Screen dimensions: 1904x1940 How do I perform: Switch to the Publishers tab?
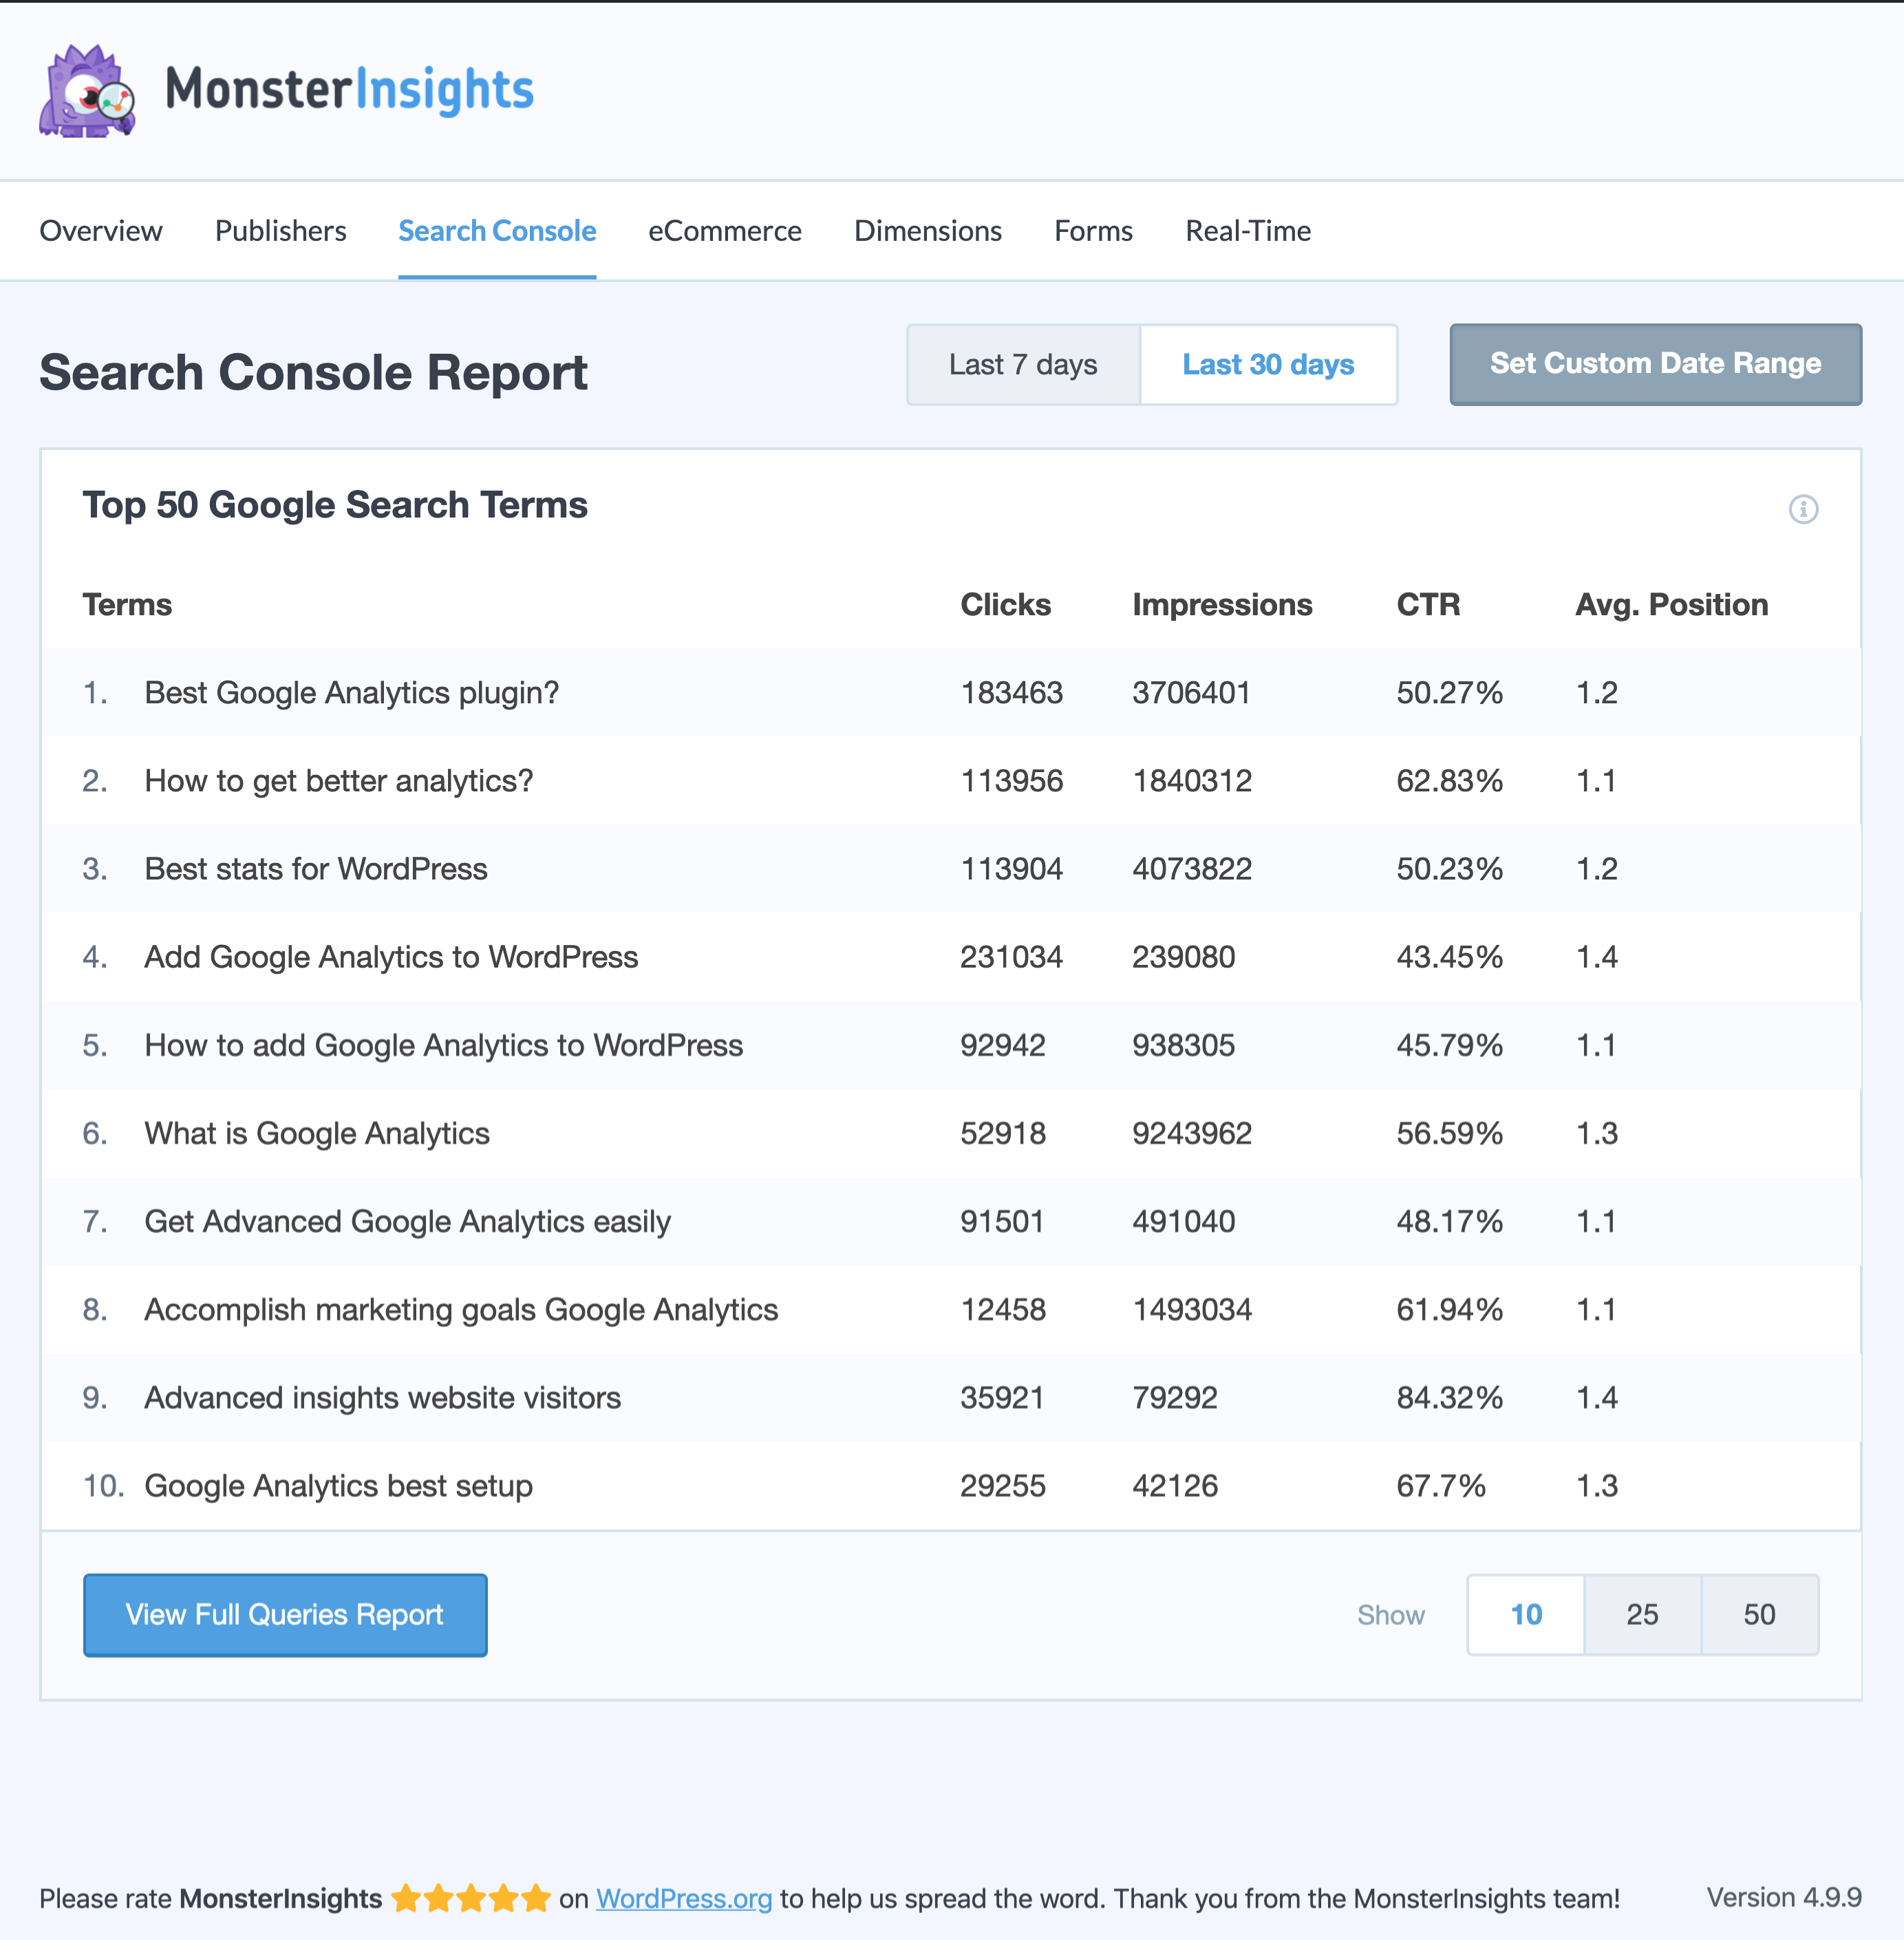tap(280, 231)
